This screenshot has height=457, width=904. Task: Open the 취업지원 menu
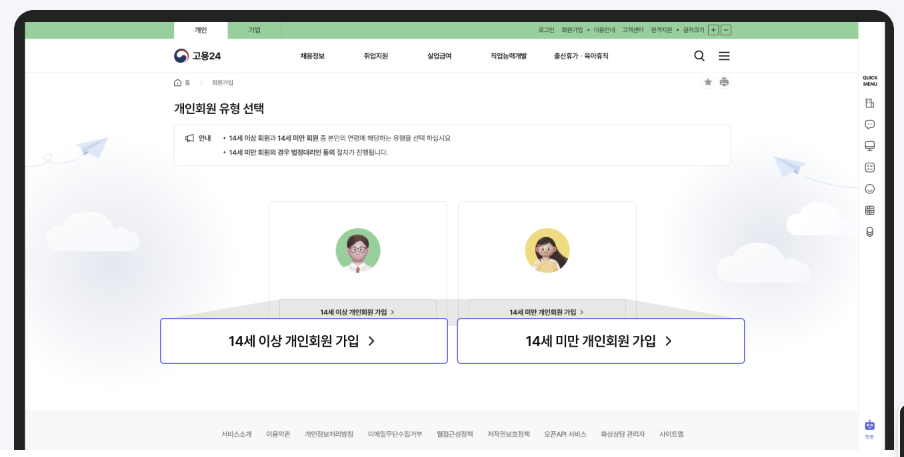pyautogui.click(x=376, y=56)
